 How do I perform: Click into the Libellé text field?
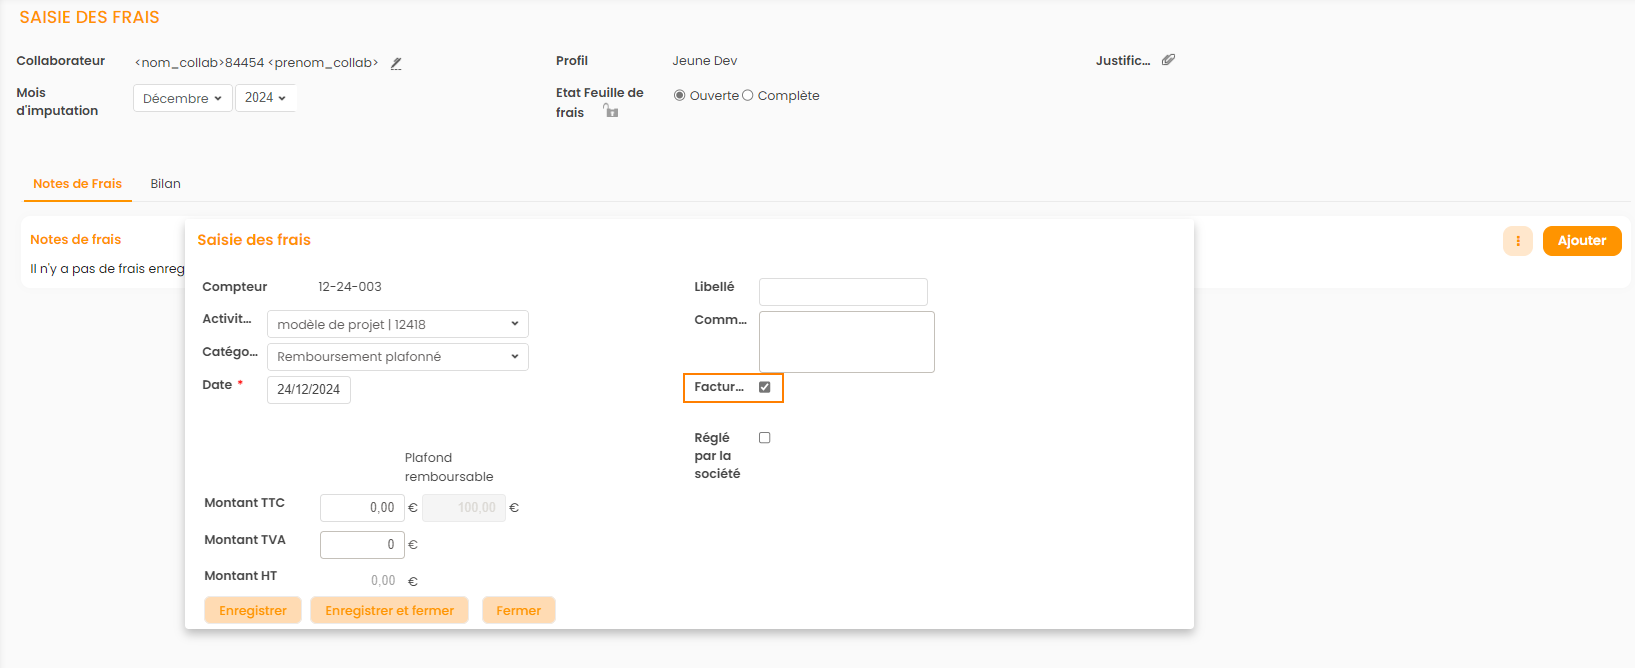[843, 292]
